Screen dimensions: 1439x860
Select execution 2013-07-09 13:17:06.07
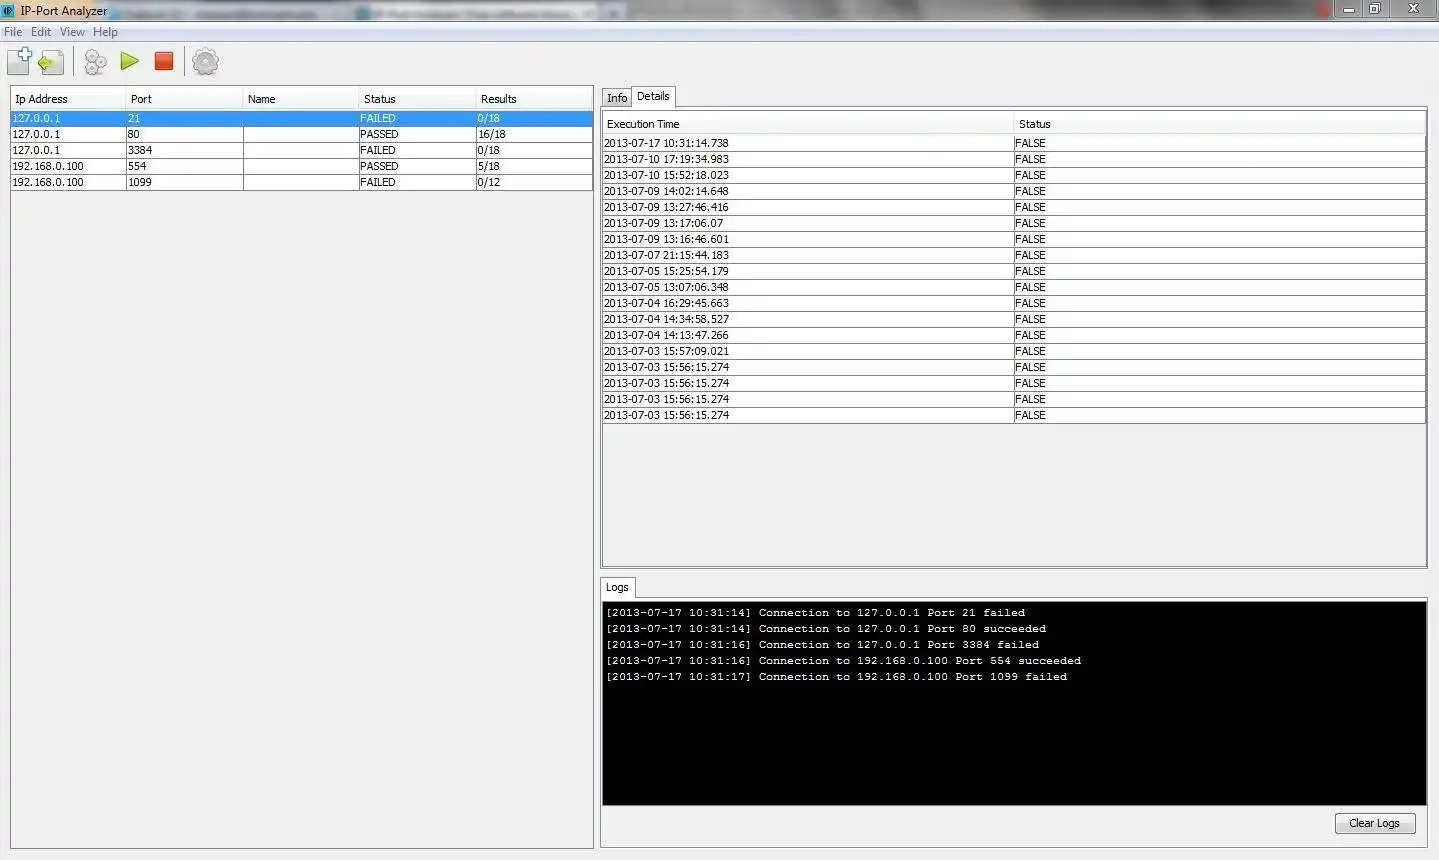click(x=1014, y=223)
